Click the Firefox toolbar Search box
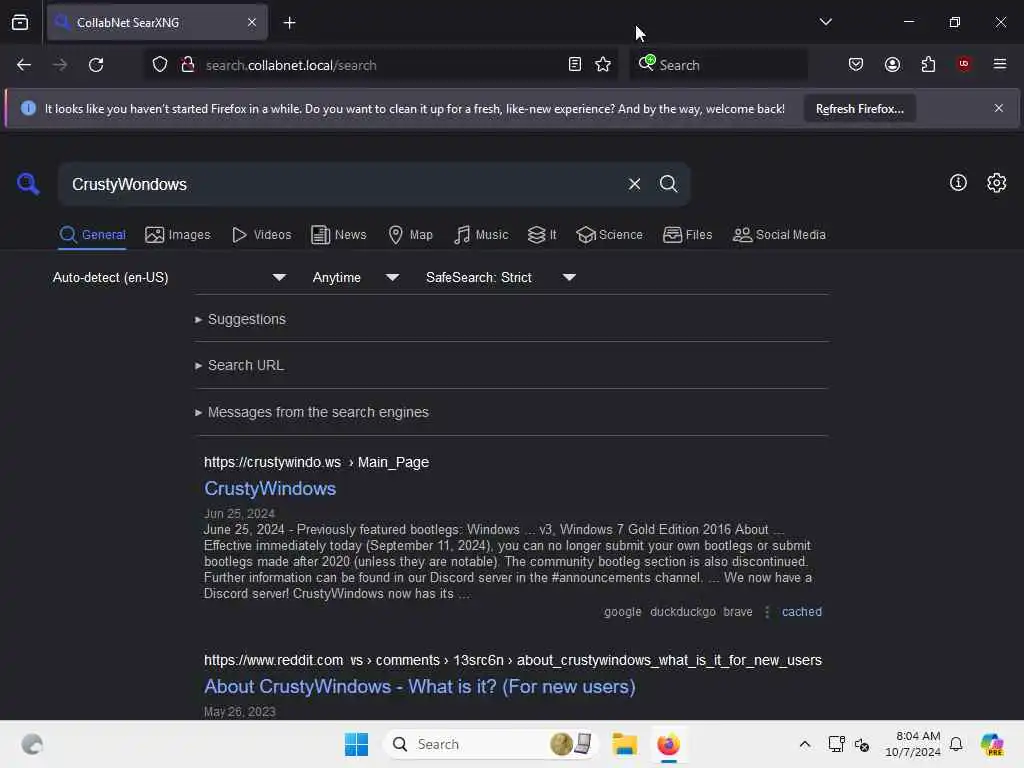Screen dimensions: 1024x768 (x=718, y=65)
